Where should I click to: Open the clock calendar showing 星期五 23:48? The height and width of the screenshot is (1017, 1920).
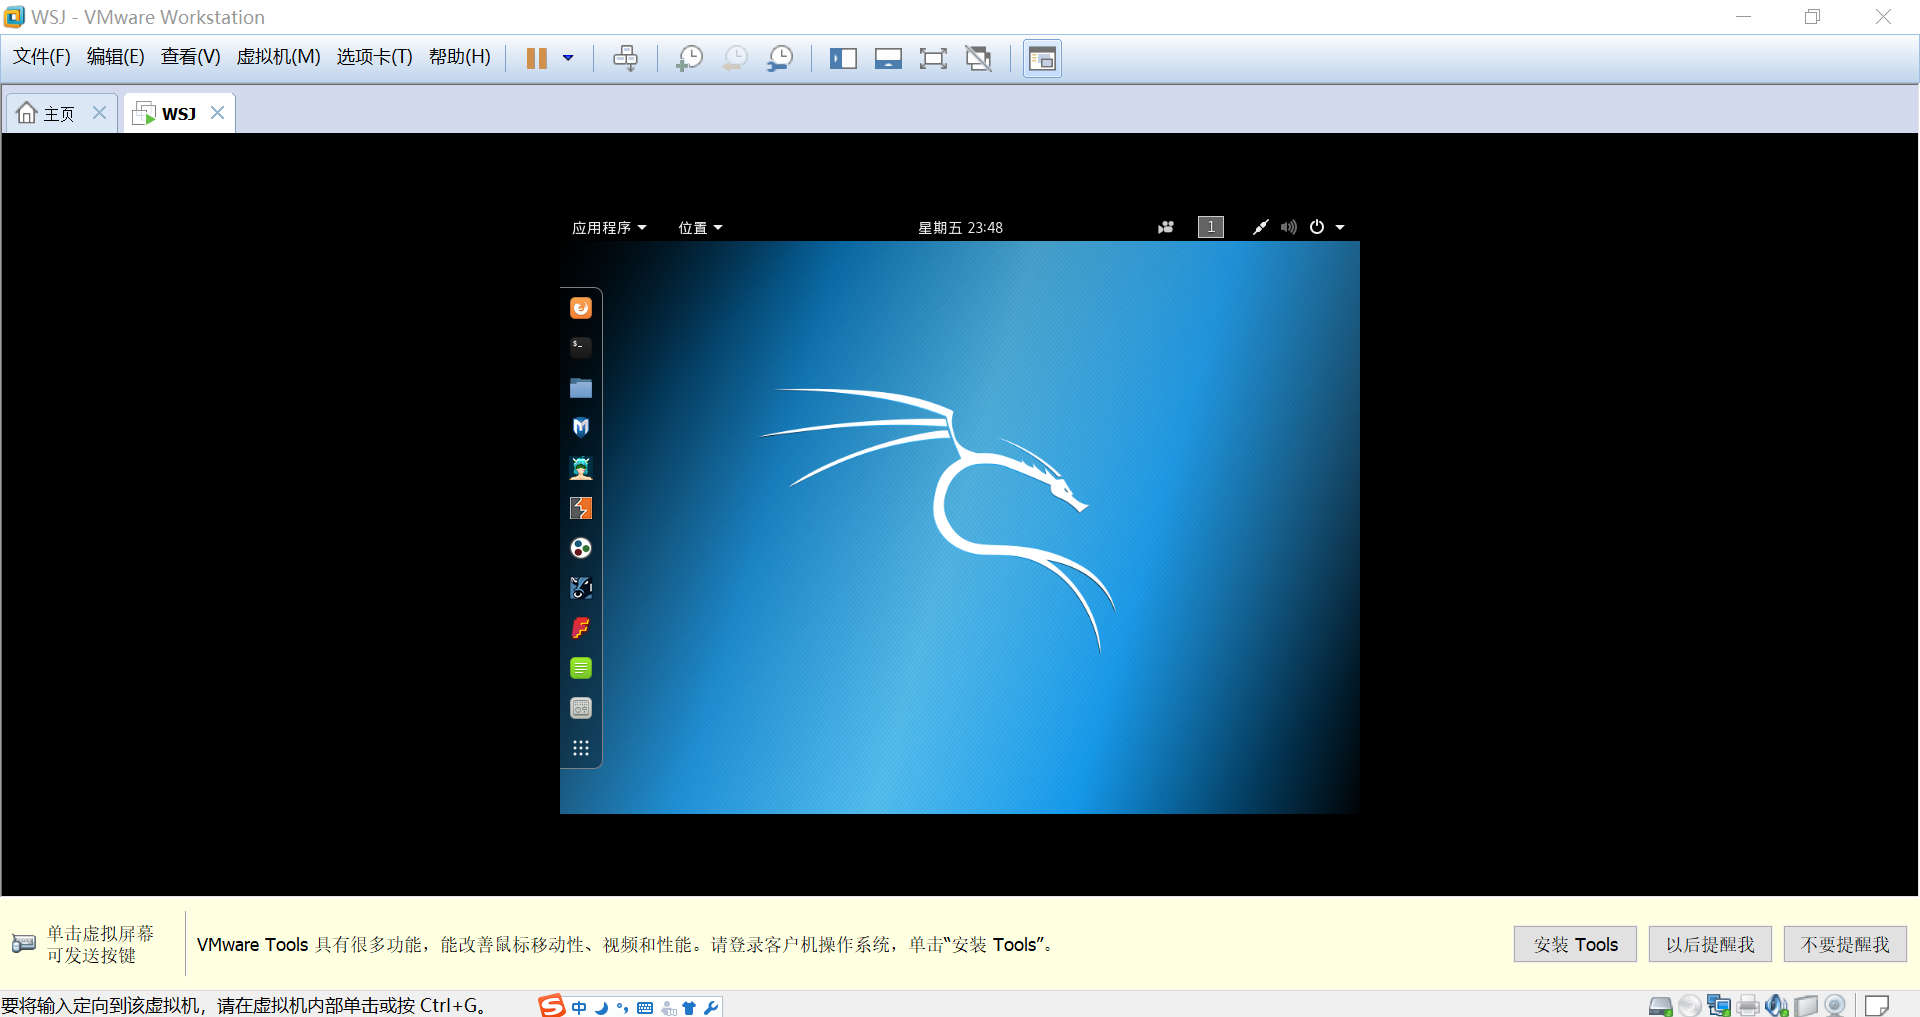960,228
